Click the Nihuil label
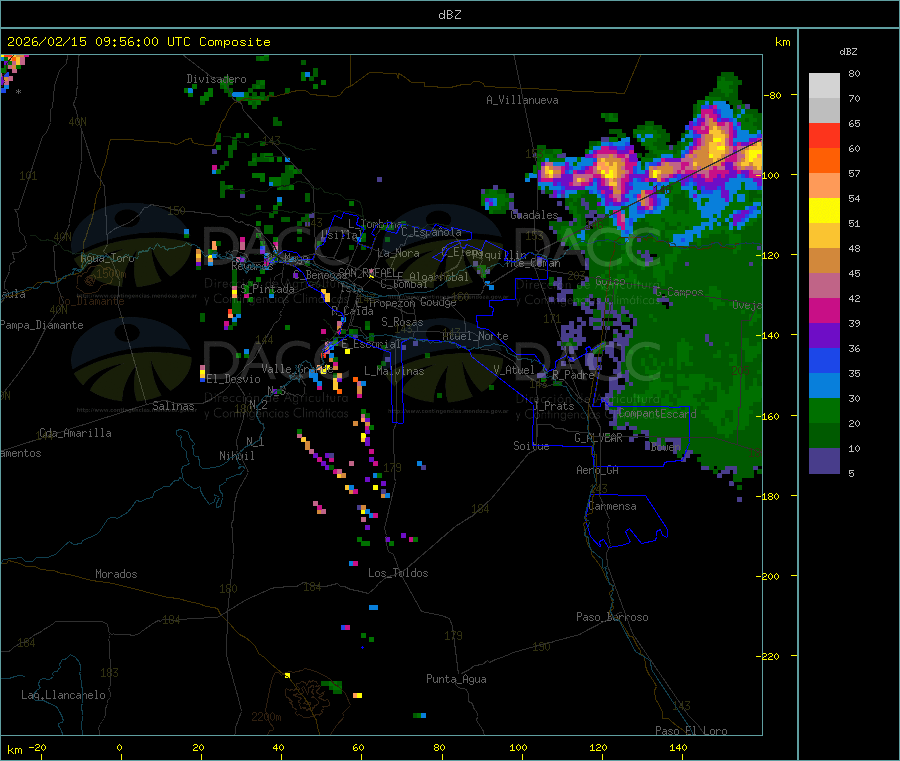The image size is (900, 761). (236, 456)
